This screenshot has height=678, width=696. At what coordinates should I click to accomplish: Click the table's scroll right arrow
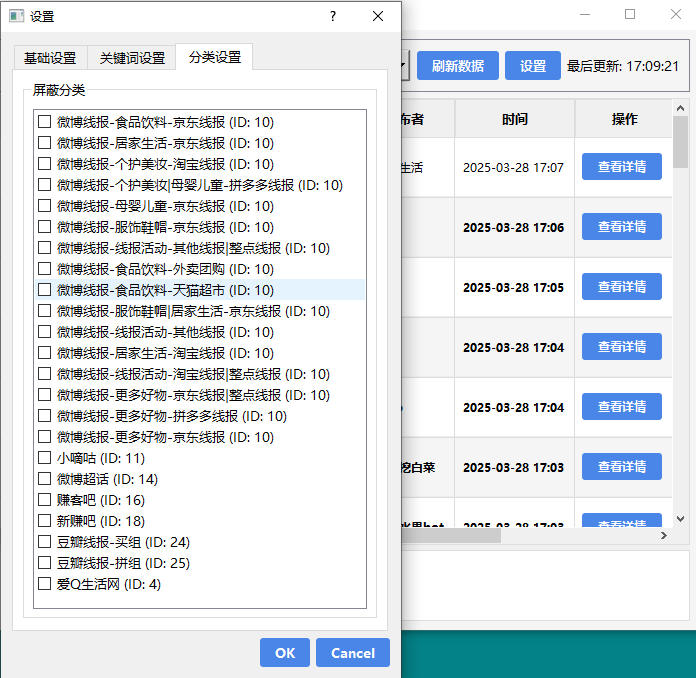664,535
